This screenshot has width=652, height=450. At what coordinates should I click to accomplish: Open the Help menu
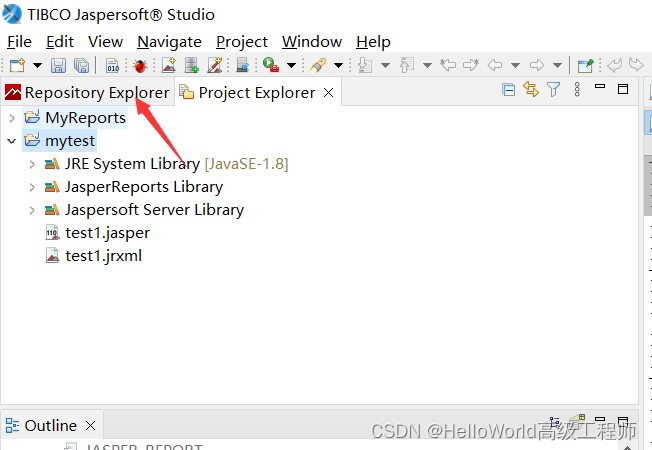click(x=373, y=42)
